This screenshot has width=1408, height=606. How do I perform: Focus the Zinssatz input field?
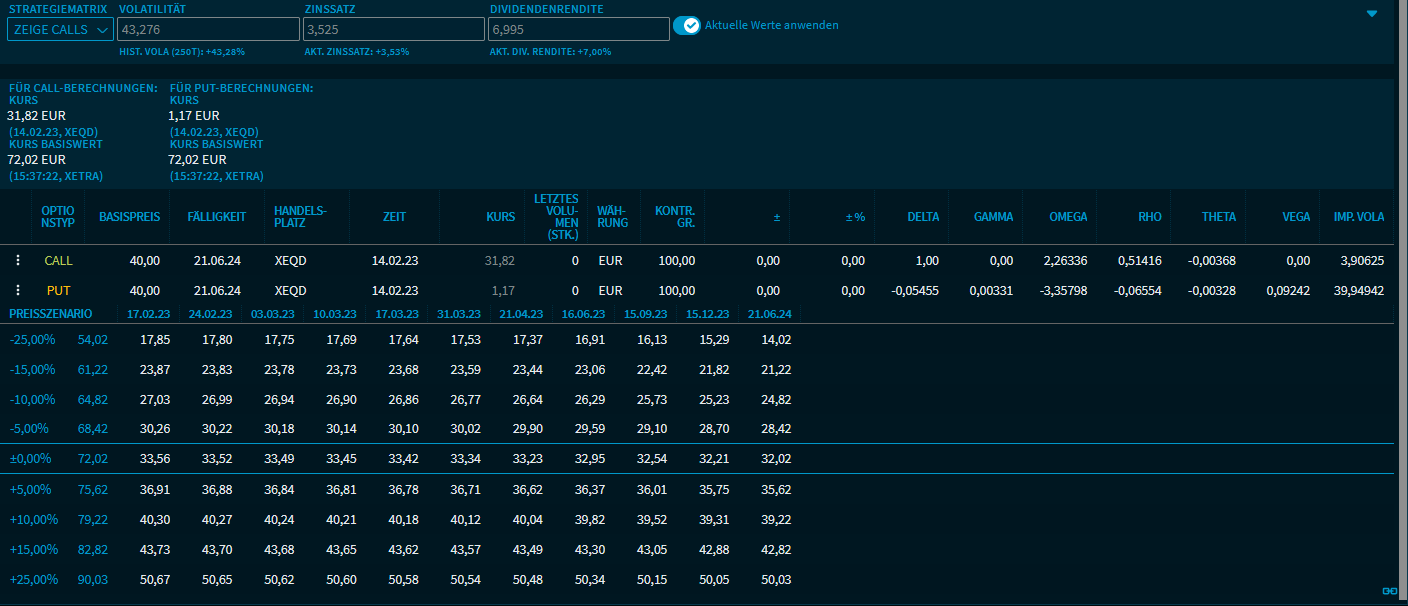coord(394,29)
